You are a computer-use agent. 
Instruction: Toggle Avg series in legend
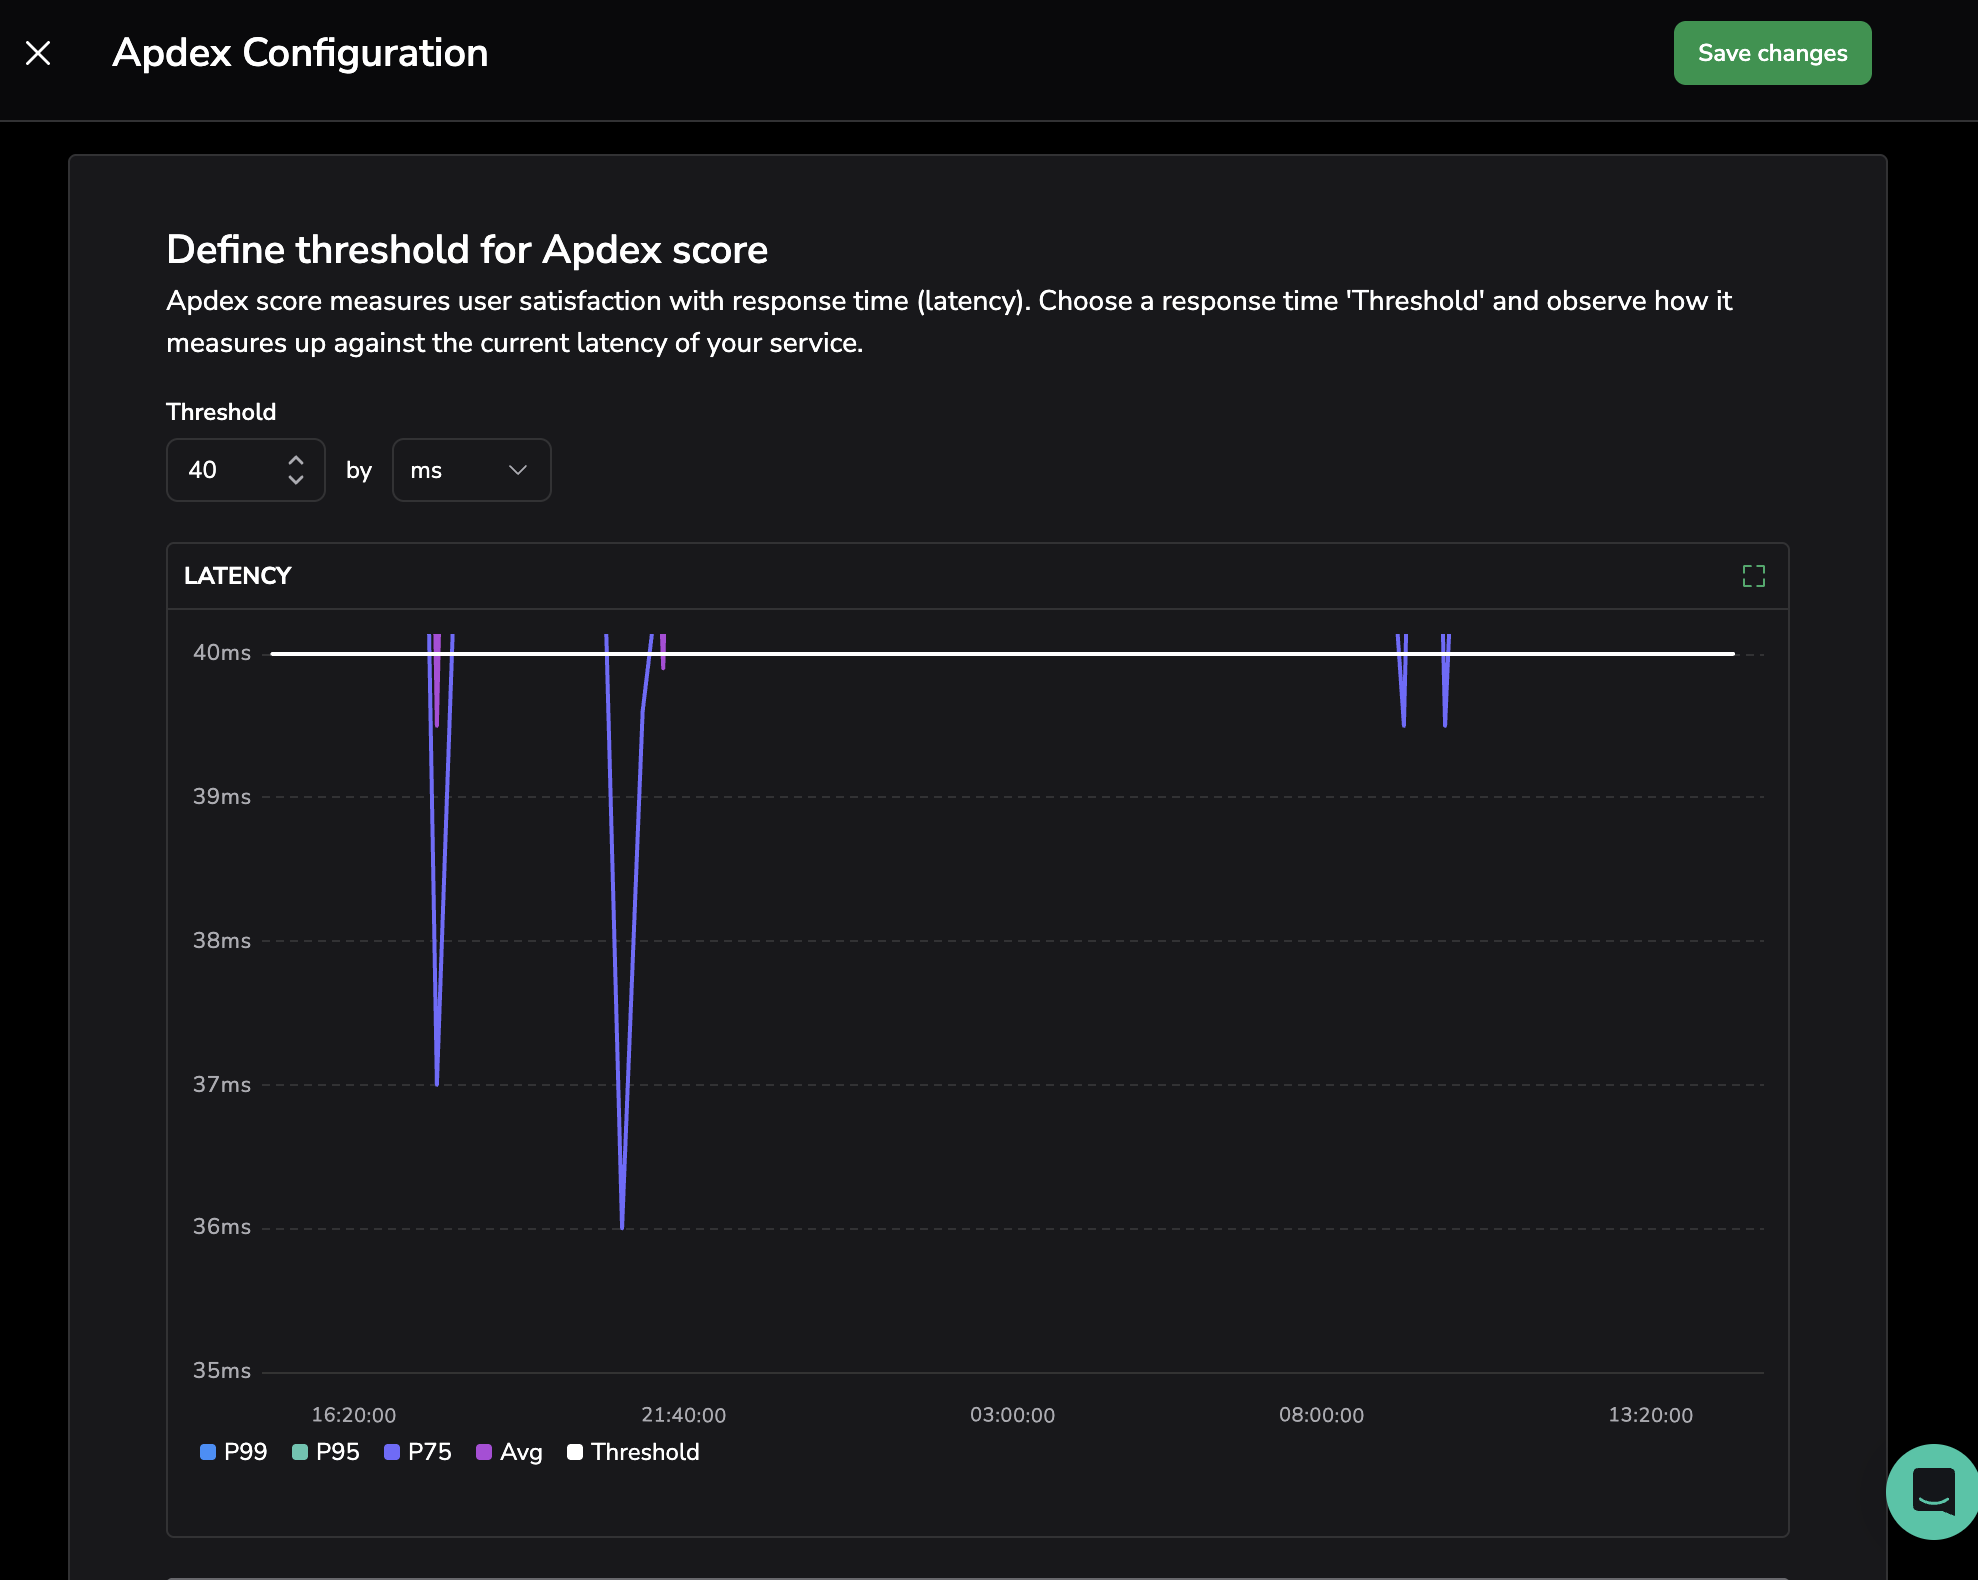[x=520, y=1452]
